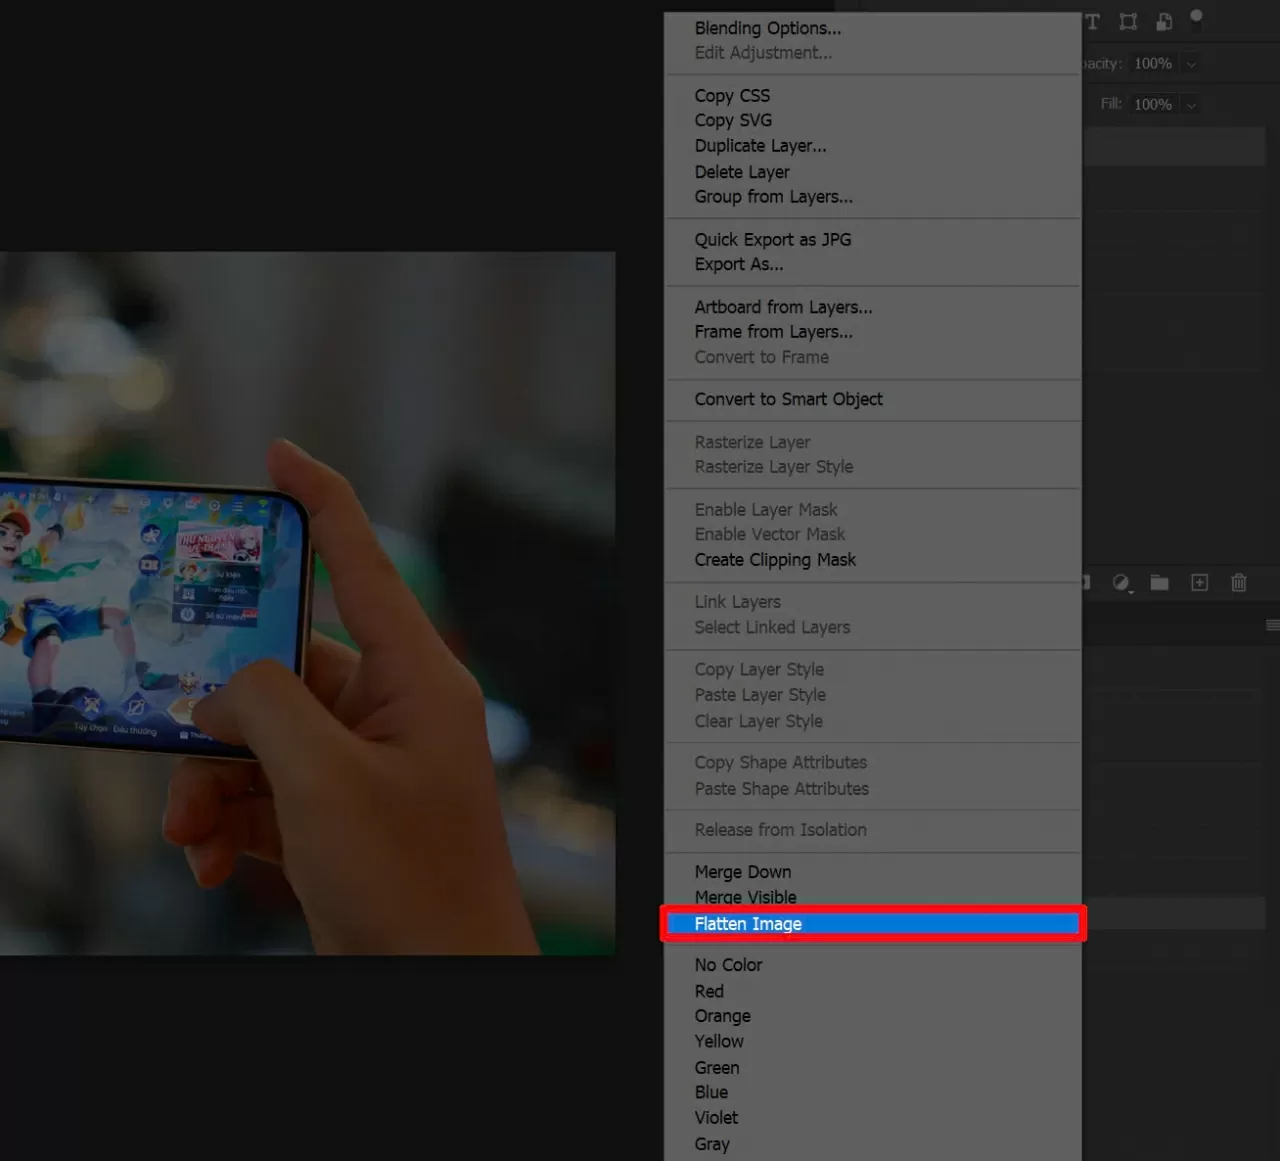This screenshot has height=1161, width=1280.
Task: Click the create new layer plus icon
Action: coord(1199,583)
